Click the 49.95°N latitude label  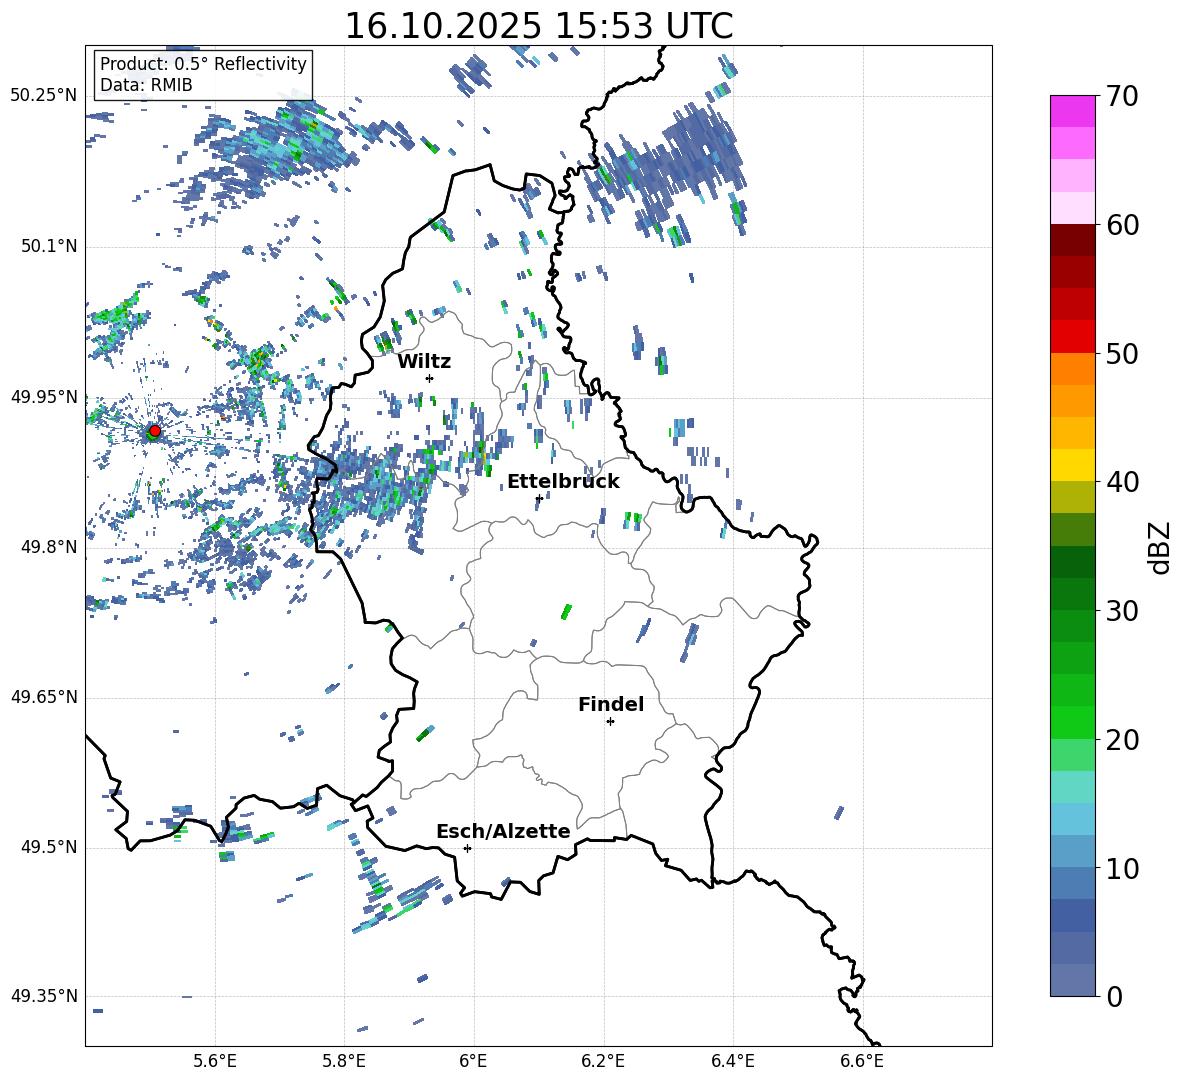coord(45,397)
